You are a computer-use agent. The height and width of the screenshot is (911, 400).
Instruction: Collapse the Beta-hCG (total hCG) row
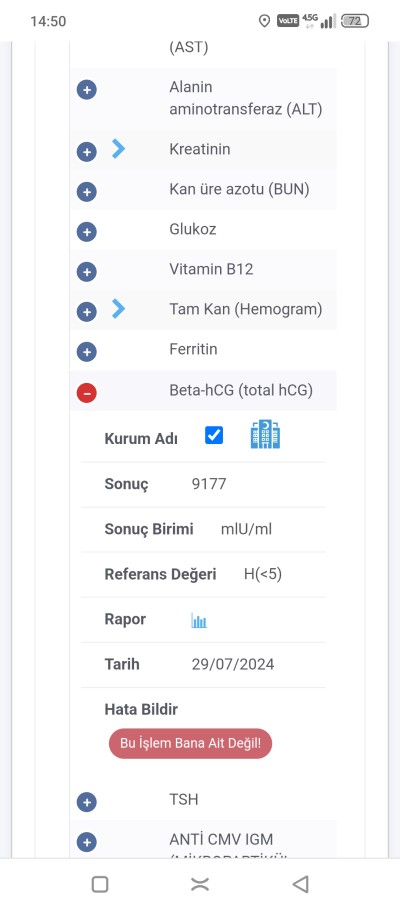coord(87,393)
